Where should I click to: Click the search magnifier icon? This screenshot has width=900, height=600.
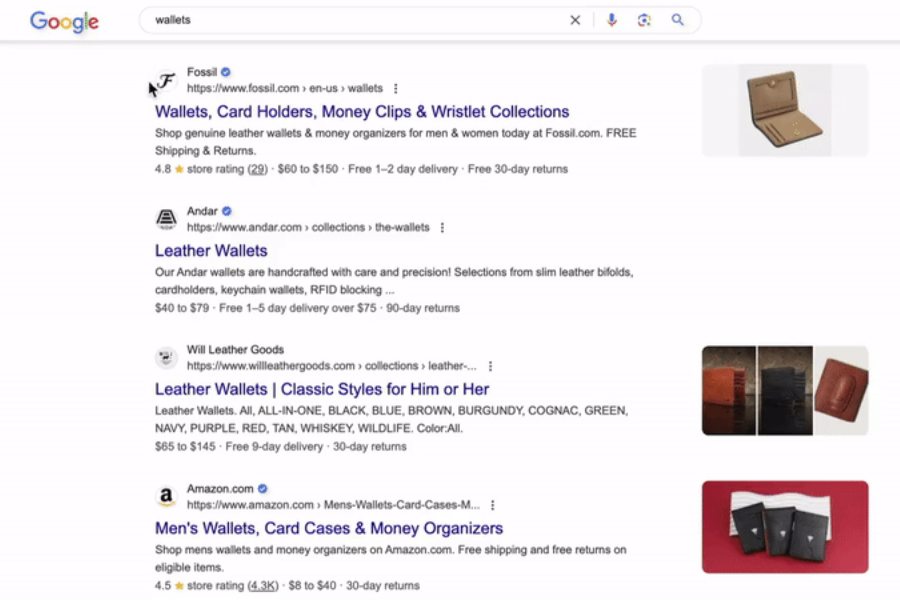(679, 19)
